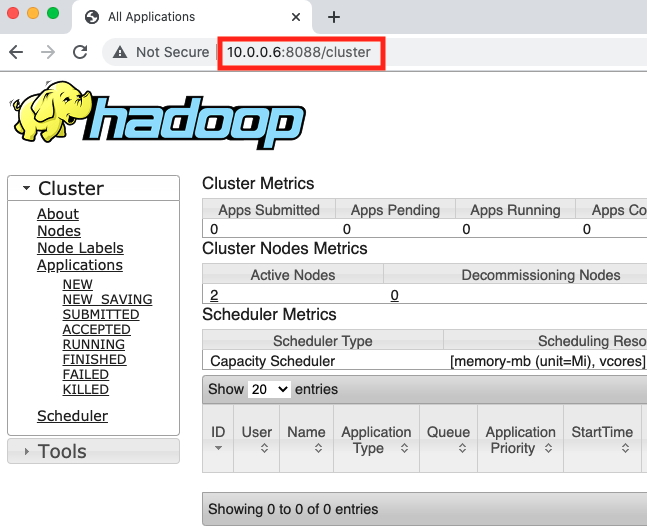Screen dimensions: 647x532
Task: Sort table by User column
Action: coord(256,439)
